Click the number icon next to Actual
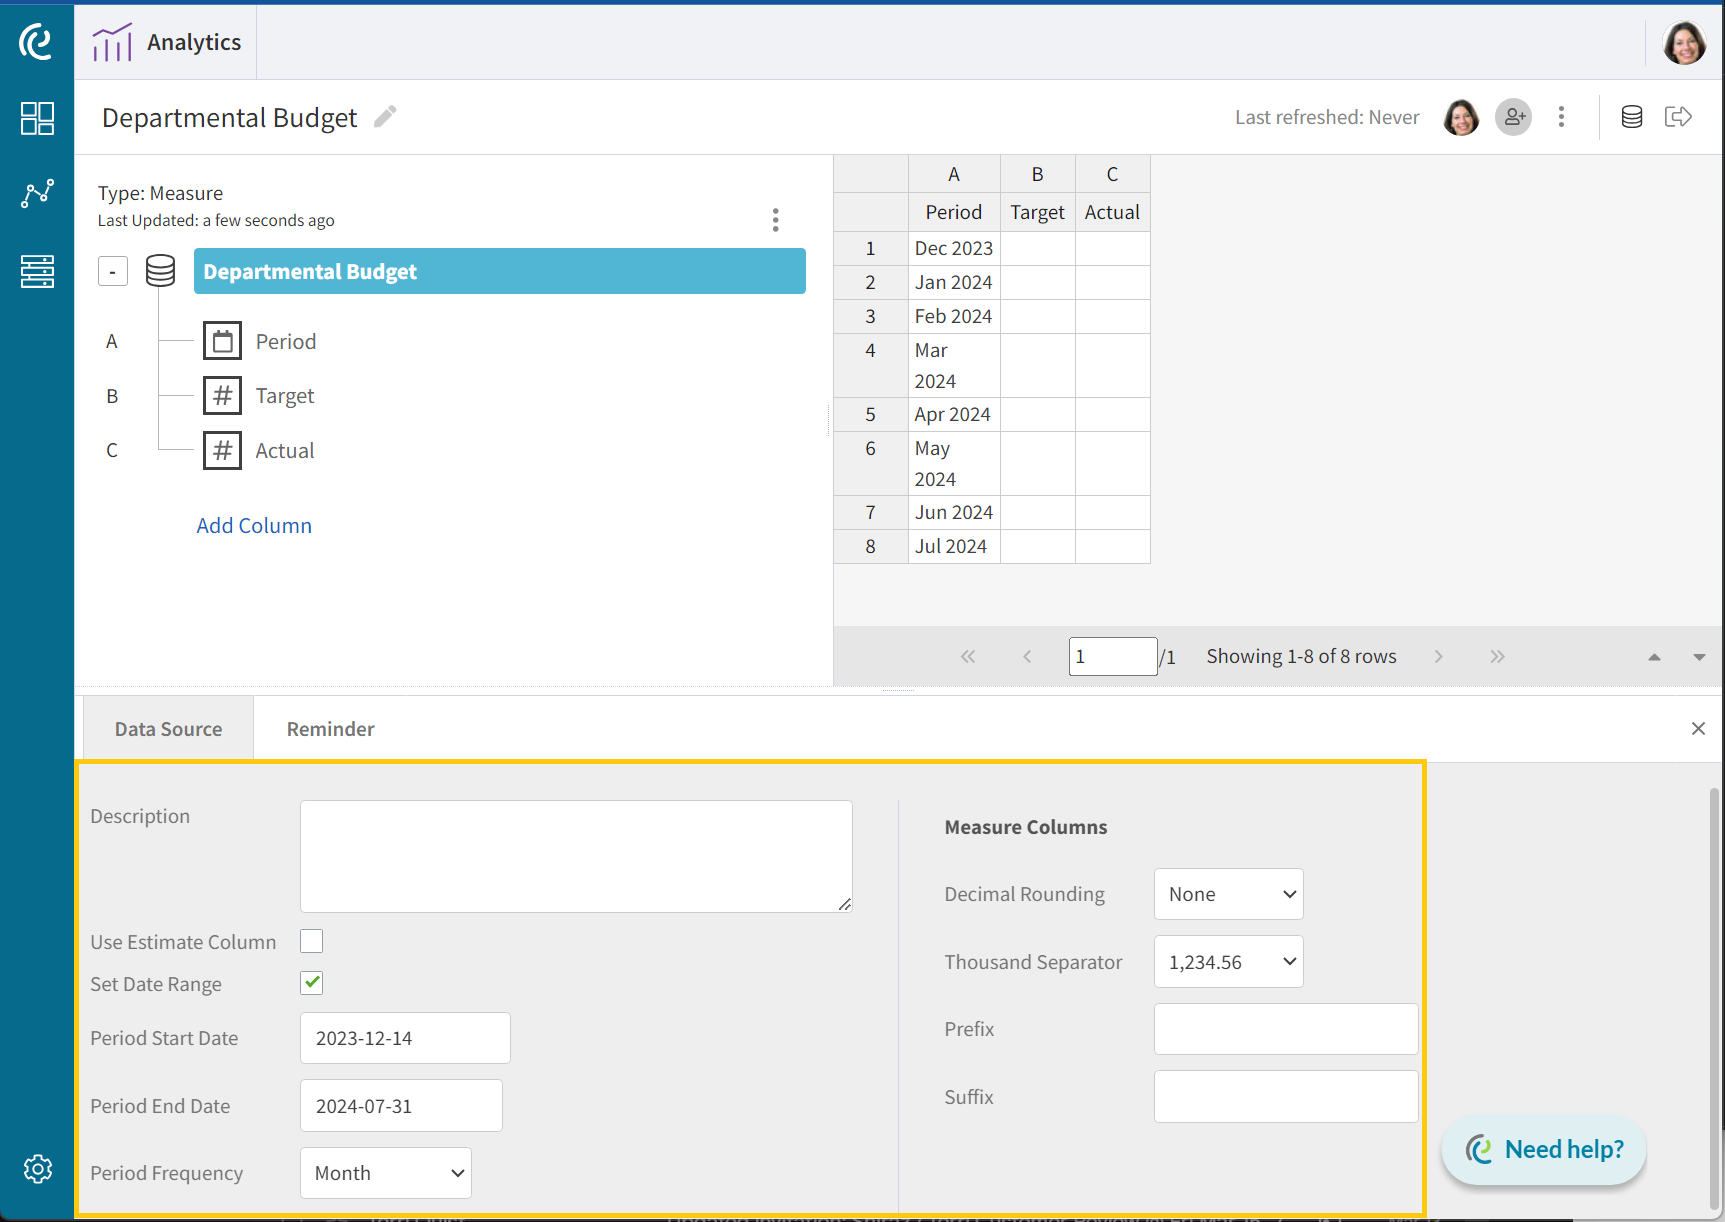This screenshot has width=1725, height=1222. (x=222, y=450)
